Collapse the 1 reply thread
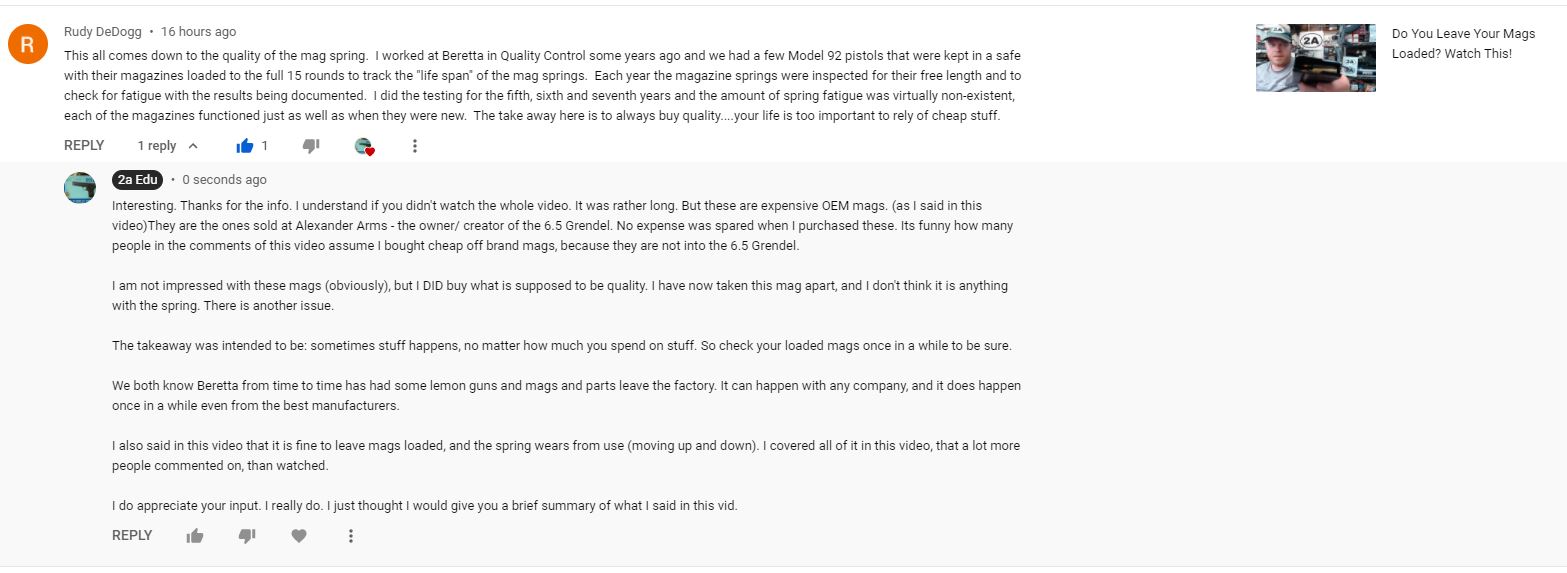The height and width of the screenshot is (573, 1567). click(168, 146)
